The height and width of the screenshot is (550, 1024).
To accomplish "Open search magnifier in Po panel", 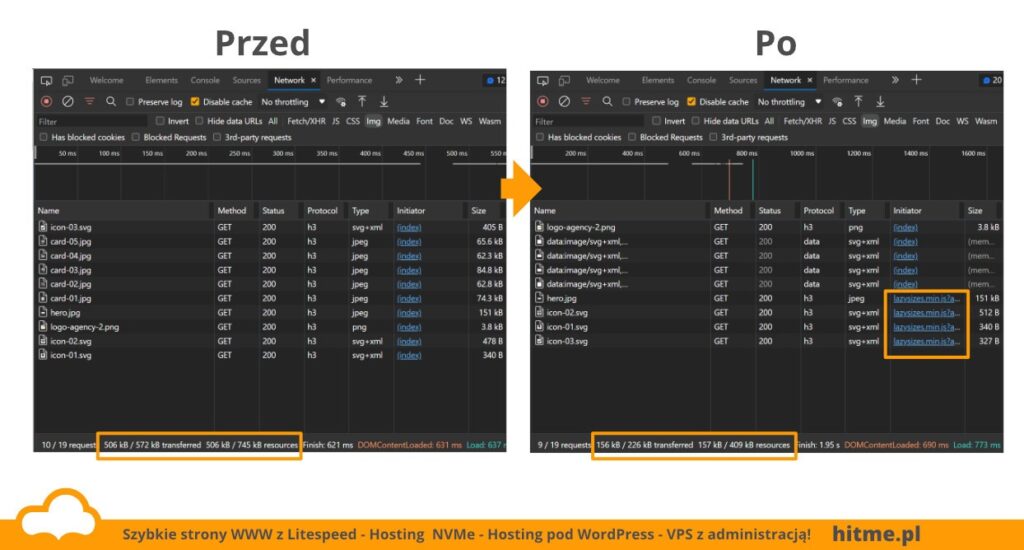I will click(x=607, y=101).
